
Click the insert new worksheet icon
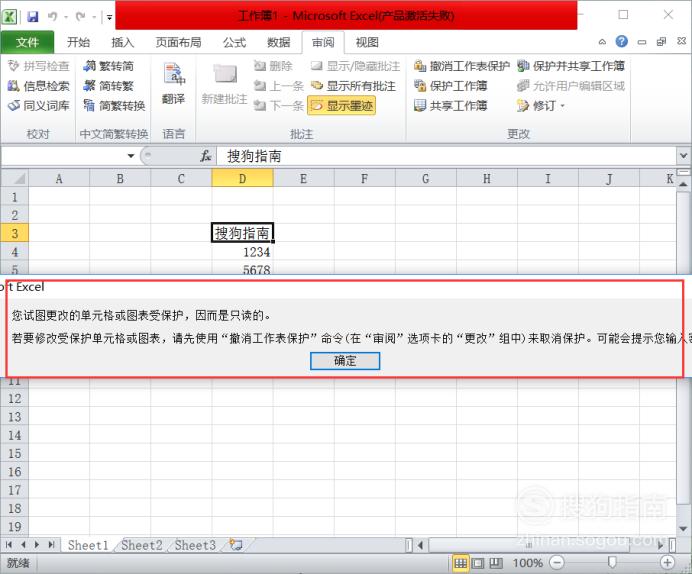pos(236,545)
